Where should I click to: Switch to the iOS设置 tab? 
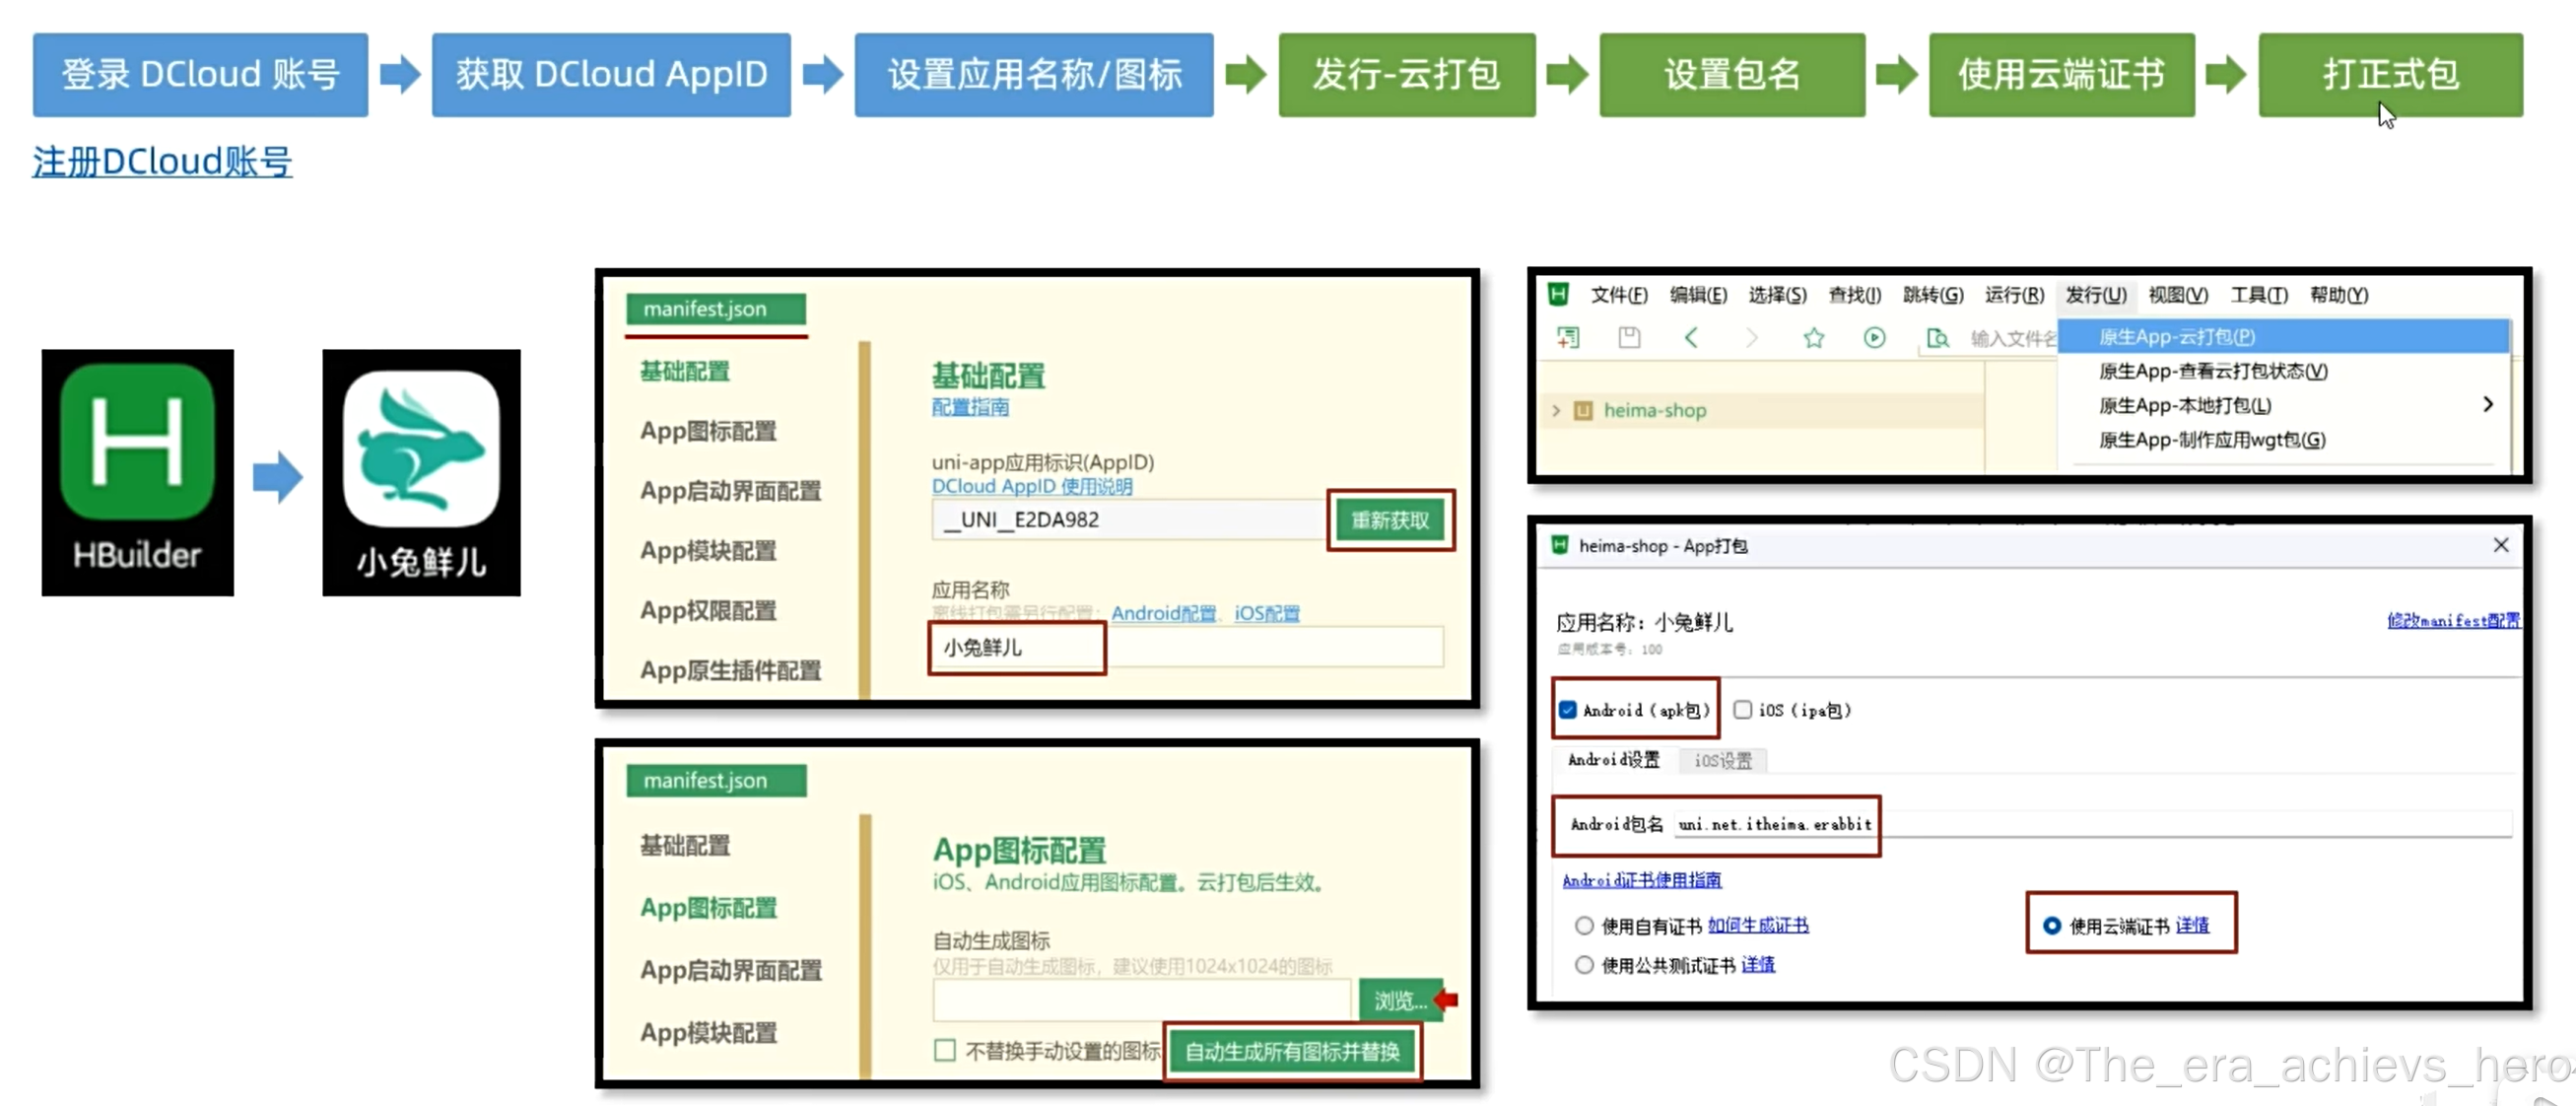[1723, 761]
